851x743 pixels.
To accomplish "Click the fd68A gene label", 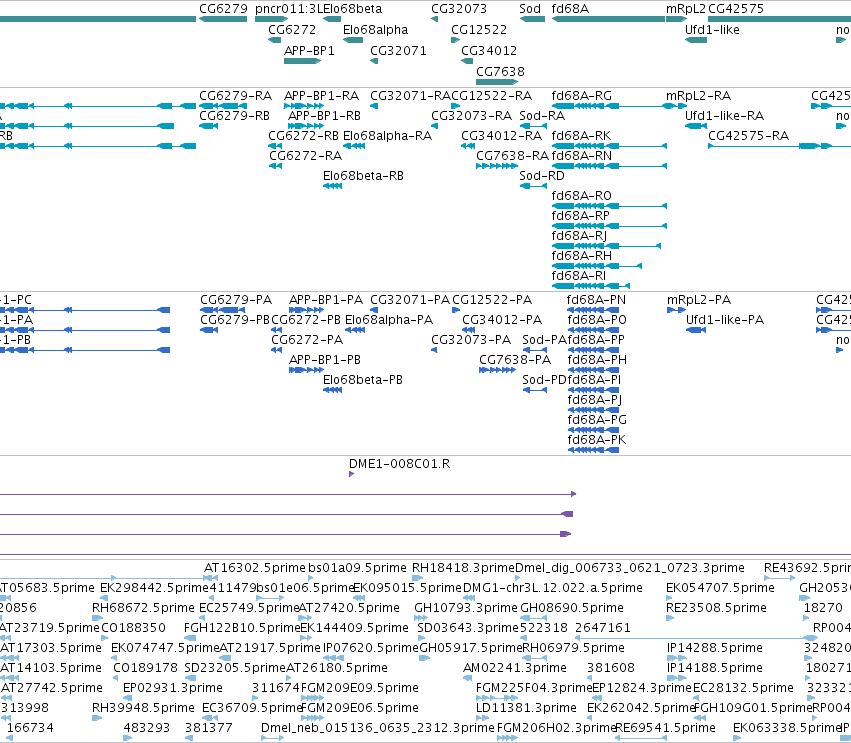I will (x=570, y=9).
